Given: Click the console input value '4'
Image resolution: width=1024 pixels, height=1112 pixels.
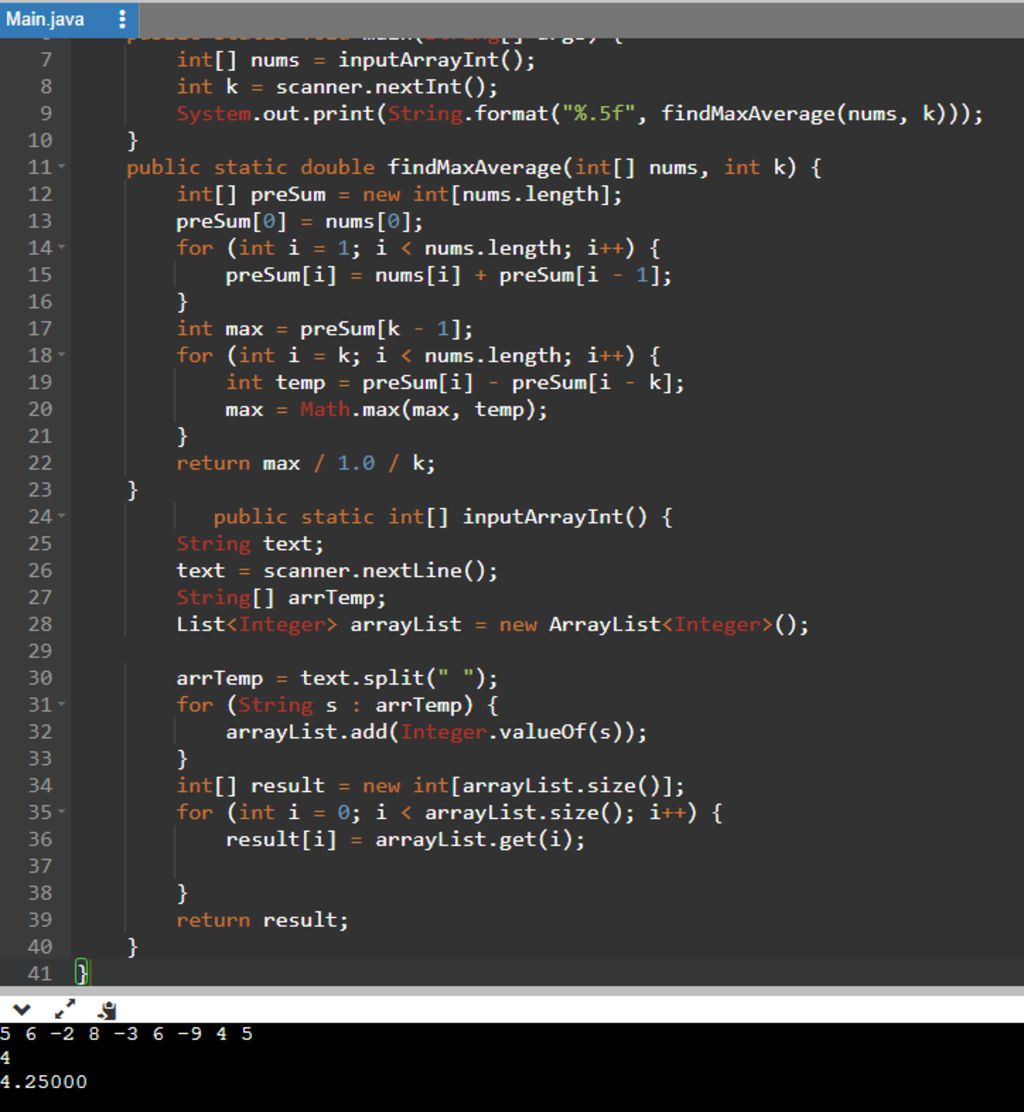Looking at the screenshot, I should point(5,1058).
